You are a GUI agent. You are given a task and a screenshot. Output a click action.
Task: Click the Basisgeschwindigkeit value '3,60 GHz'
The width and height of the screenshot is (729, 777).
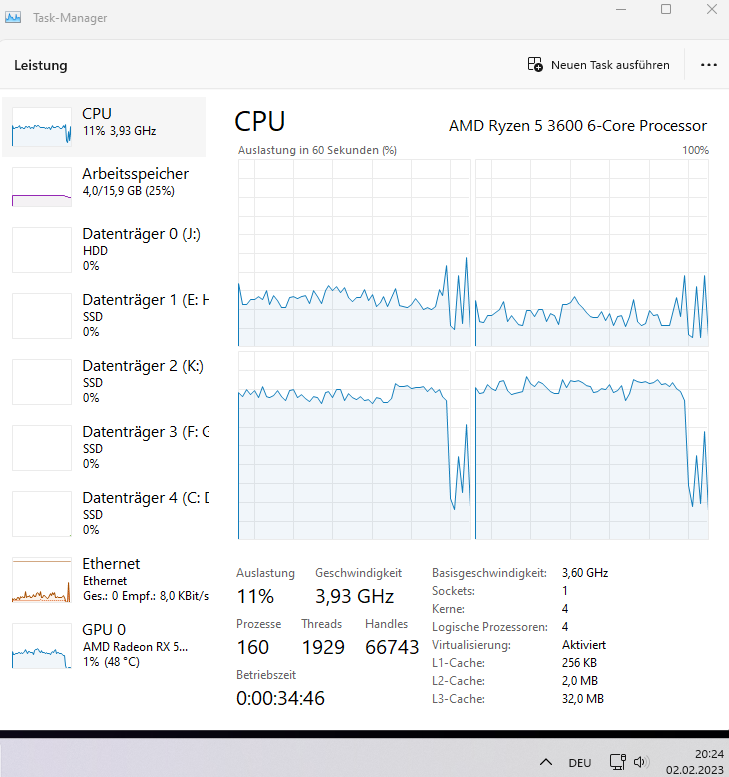pos(585,573)
